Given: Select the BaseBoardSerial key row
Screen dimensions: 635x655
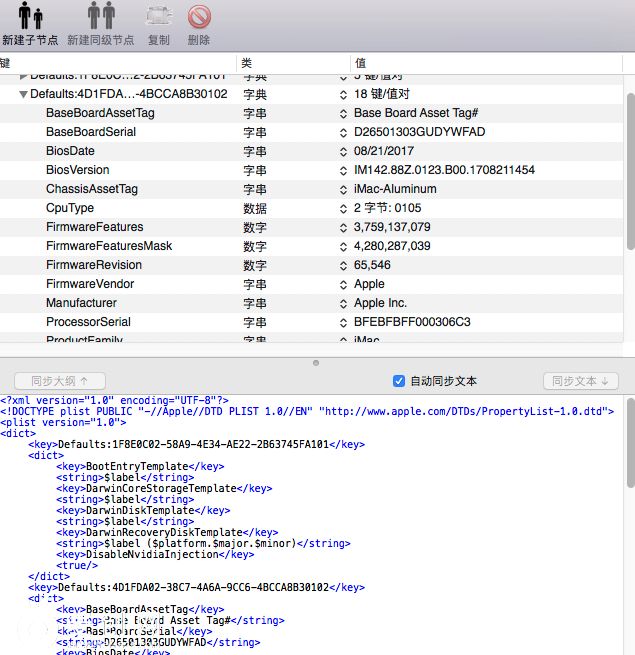Looking at the screenshot, I should (91, 132).
